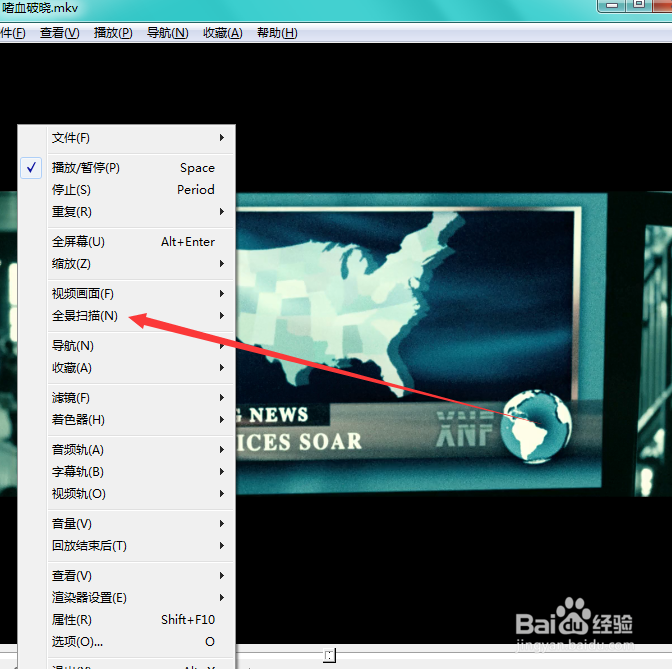
Task: Expand the 滤镜(F) submenu
Action: click(140, 398)
